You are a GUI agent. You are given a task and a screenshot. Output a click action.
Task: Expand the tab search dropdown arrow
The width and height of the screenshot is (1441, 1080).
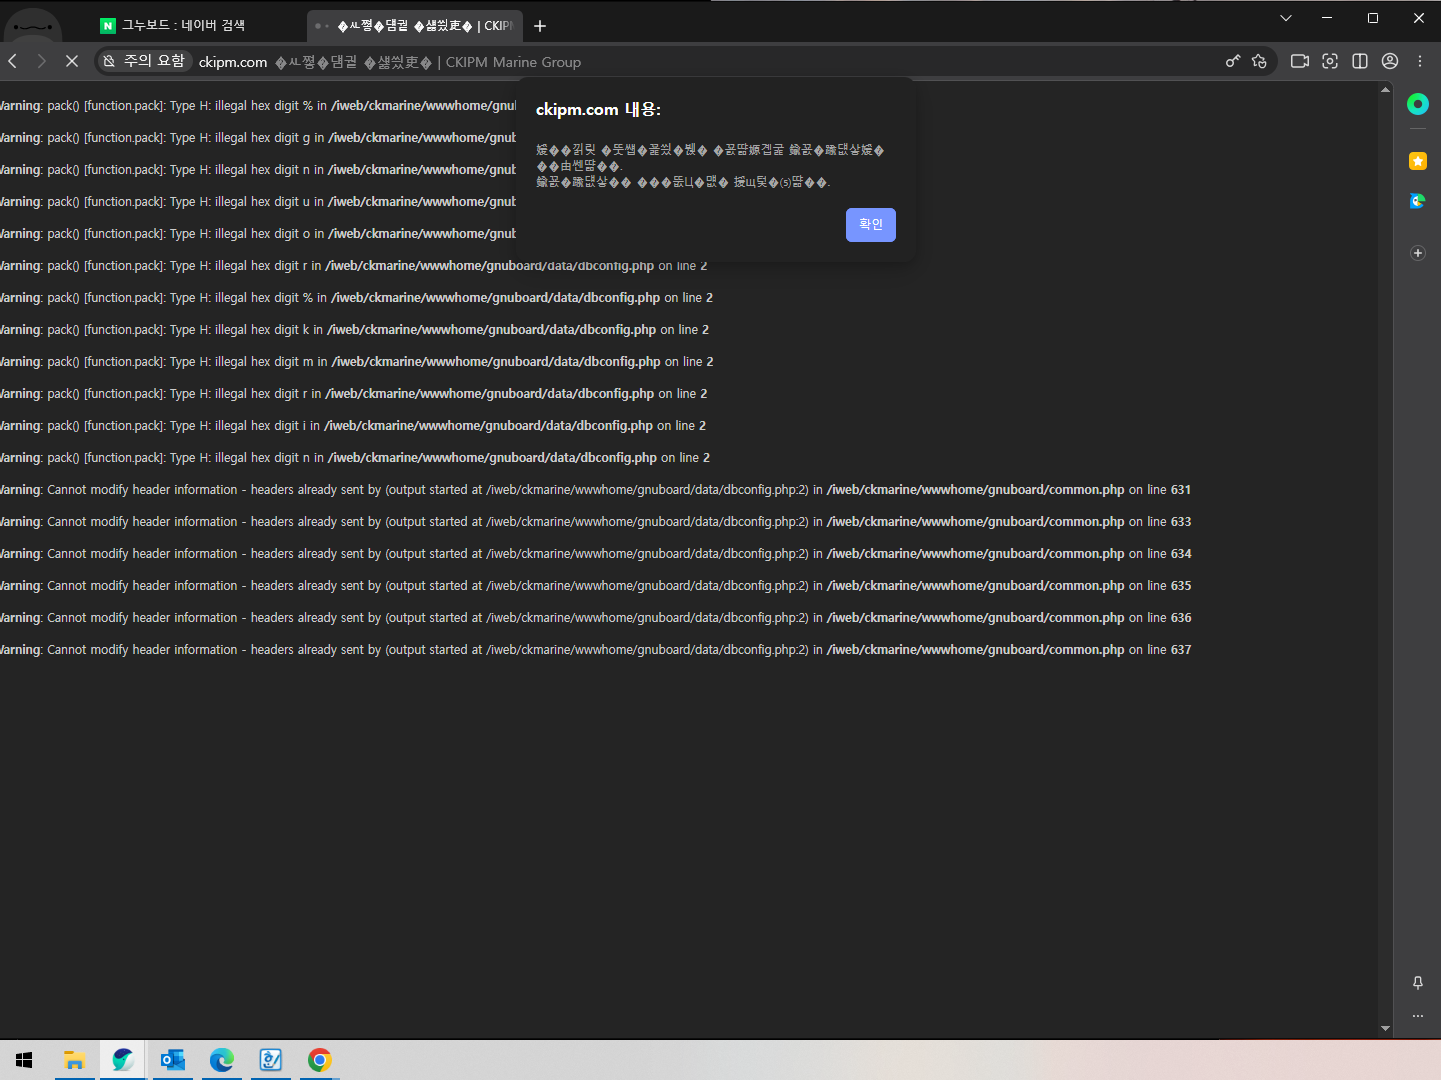tap(1286, 18)
